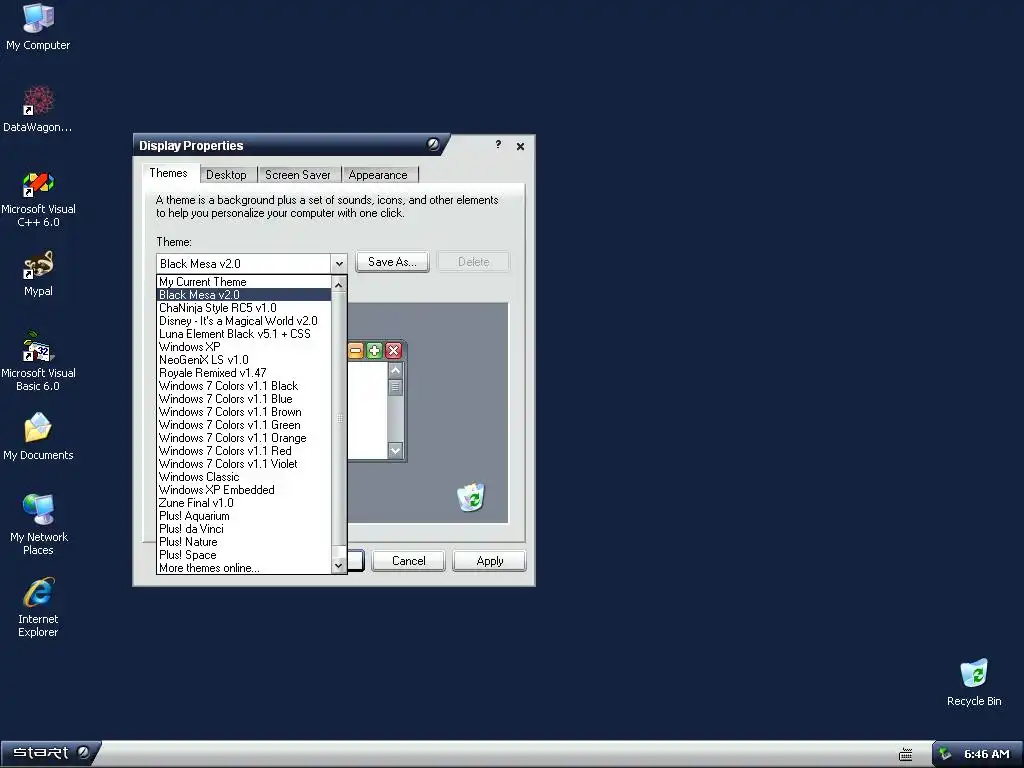
Task: Switch to the Screen Saver tab
Action: point(298,174)
